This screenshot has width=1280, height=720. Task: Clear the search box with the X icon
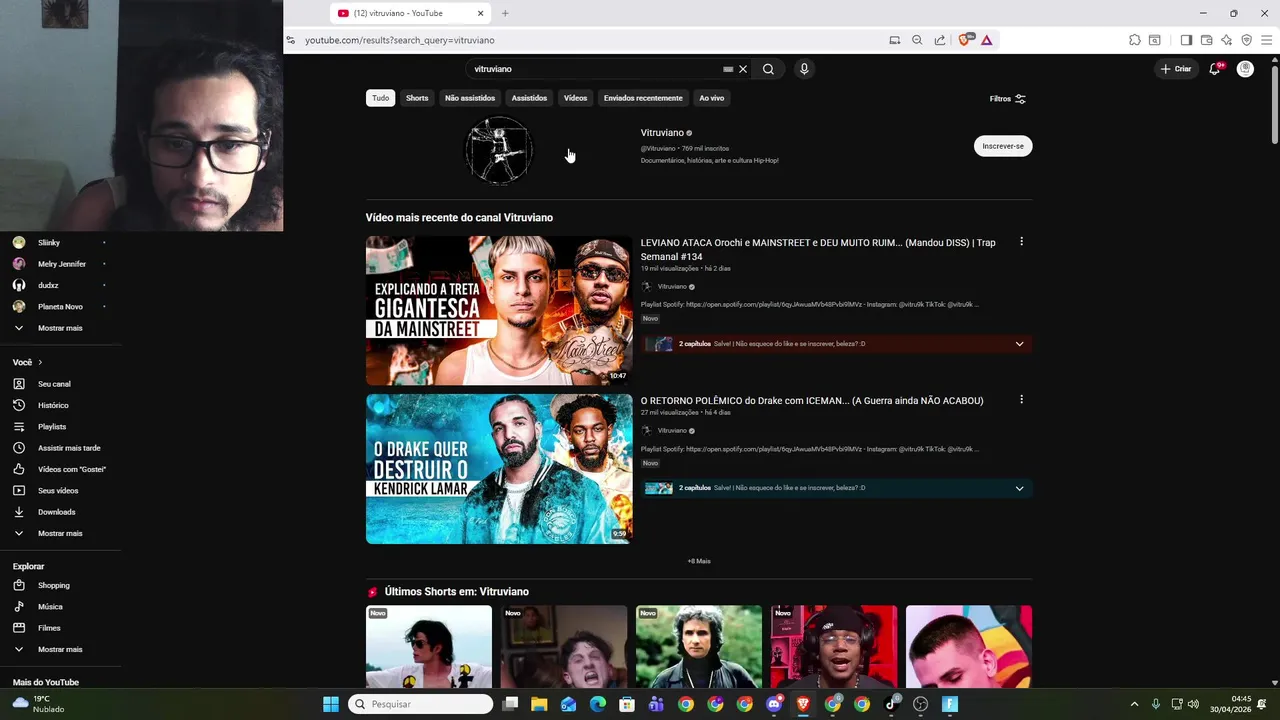(743, 69)
